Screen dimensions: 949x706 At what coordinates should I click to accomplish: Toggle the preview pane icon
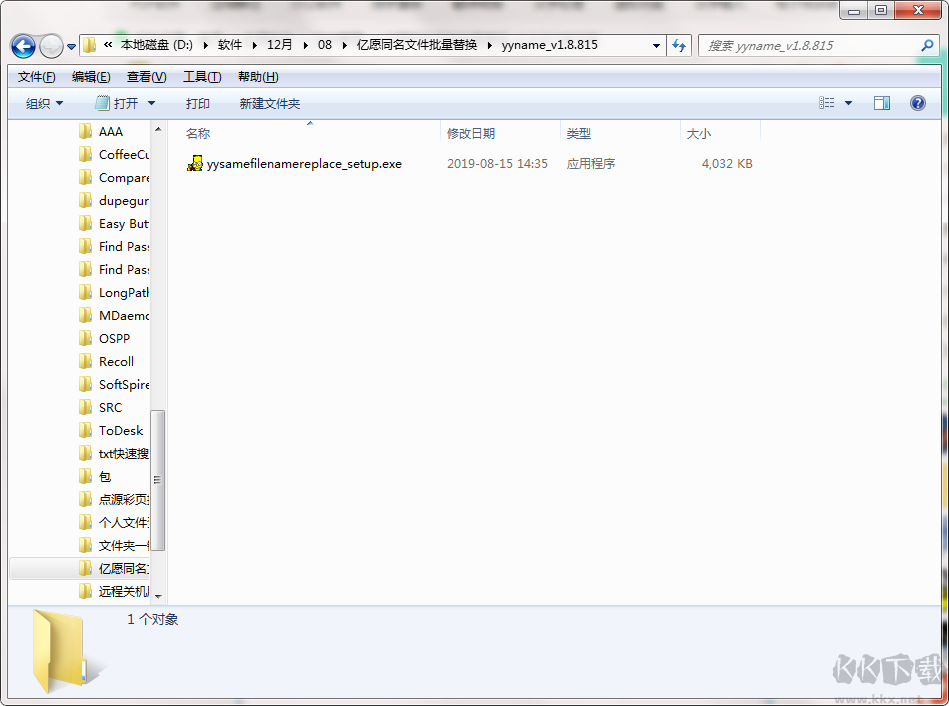click(882, 103)
